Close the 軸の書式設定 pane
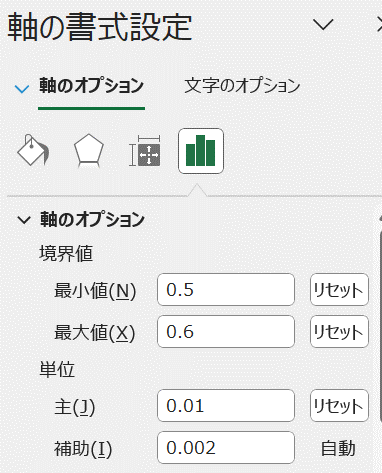This screenshot has height=473, width=382. (379, 25)
